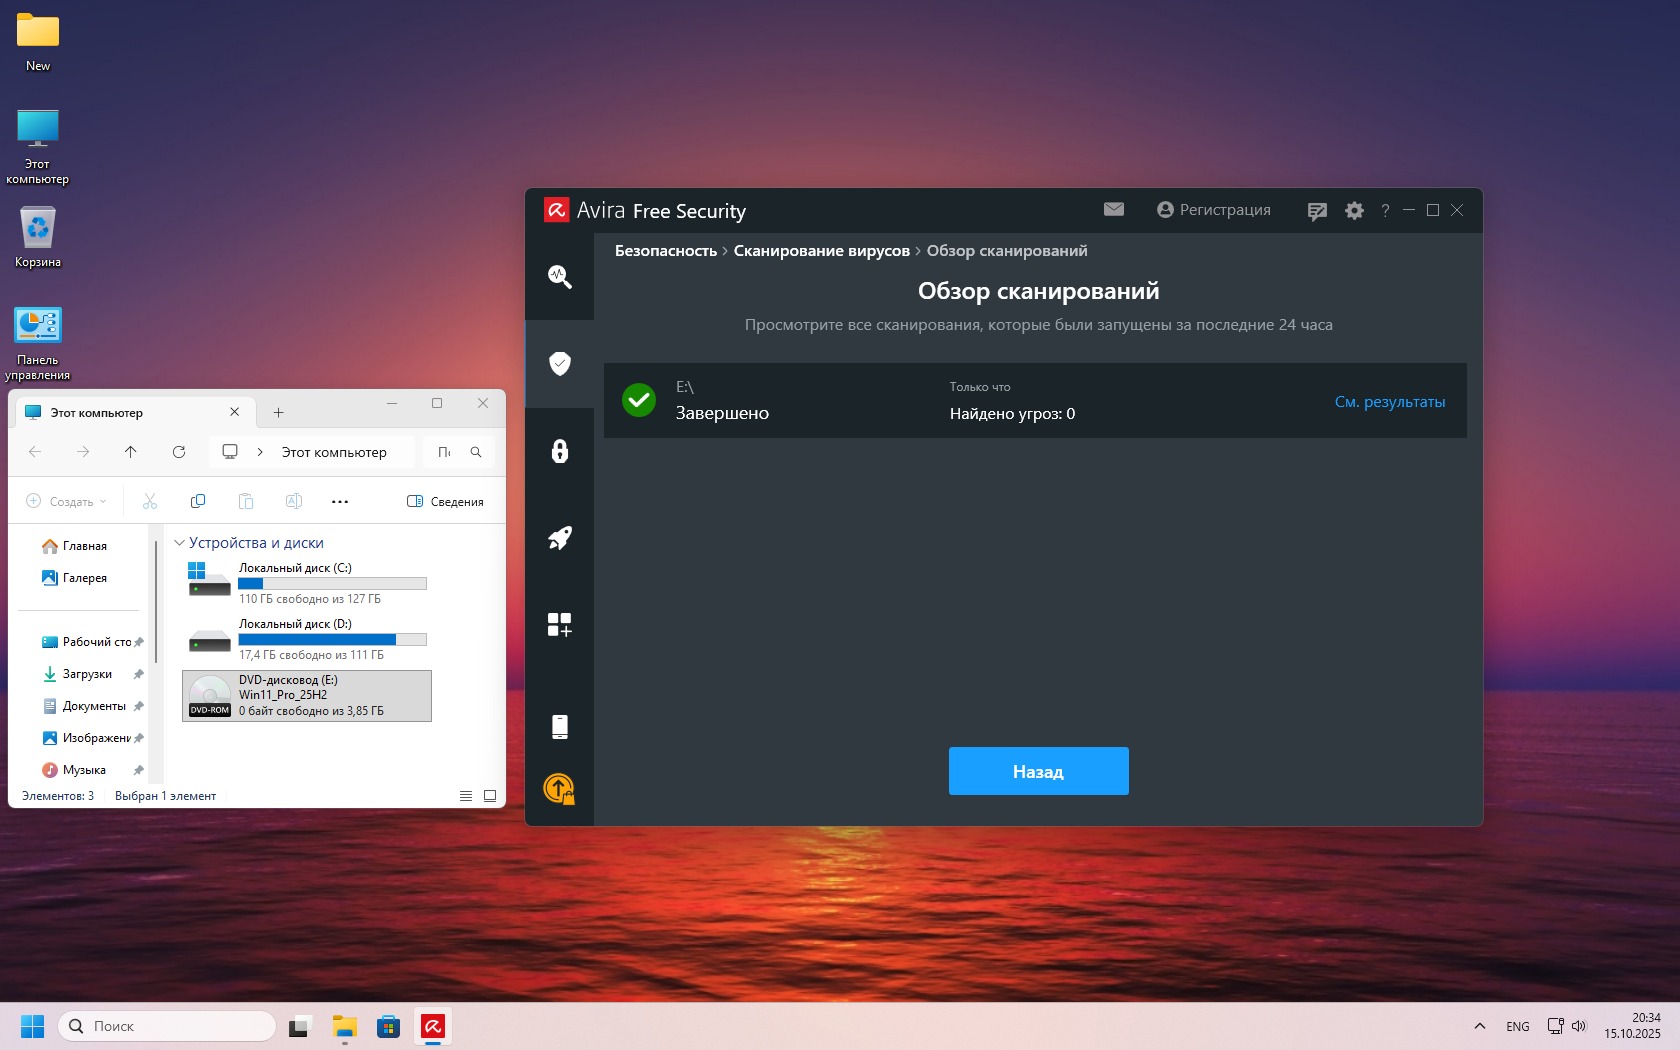Open the three-dot more options menu
The image size is (1680, 1050).
pos(340,501)
